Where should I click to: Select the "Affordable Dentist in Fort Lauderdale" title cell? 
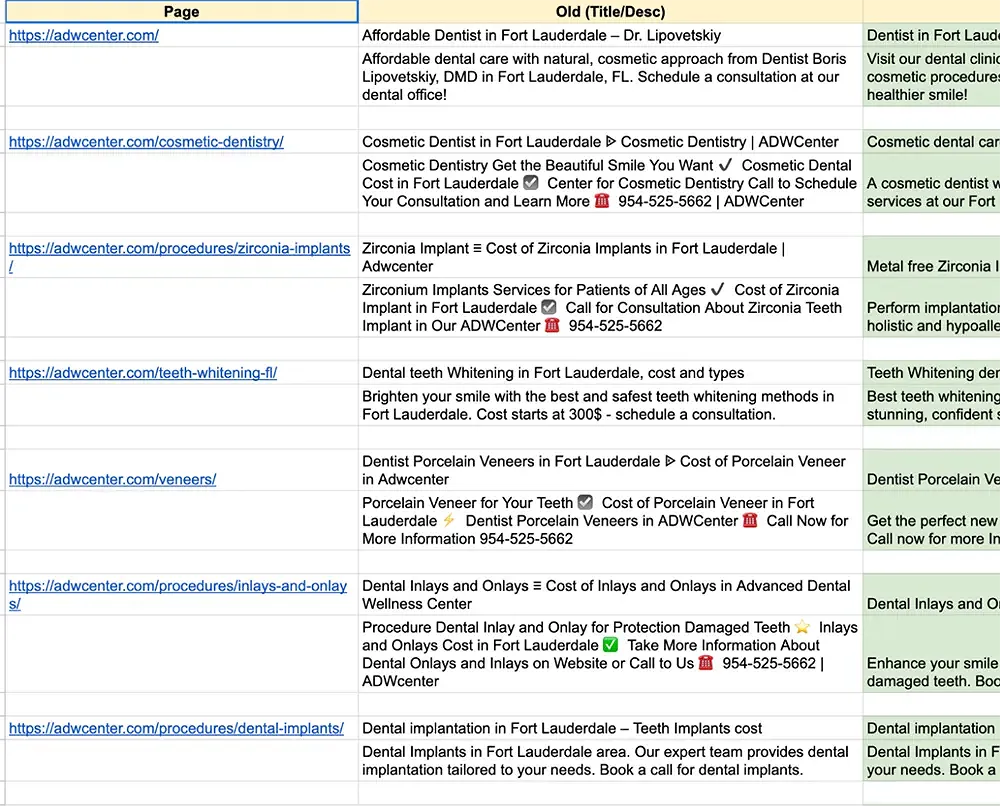610,35
